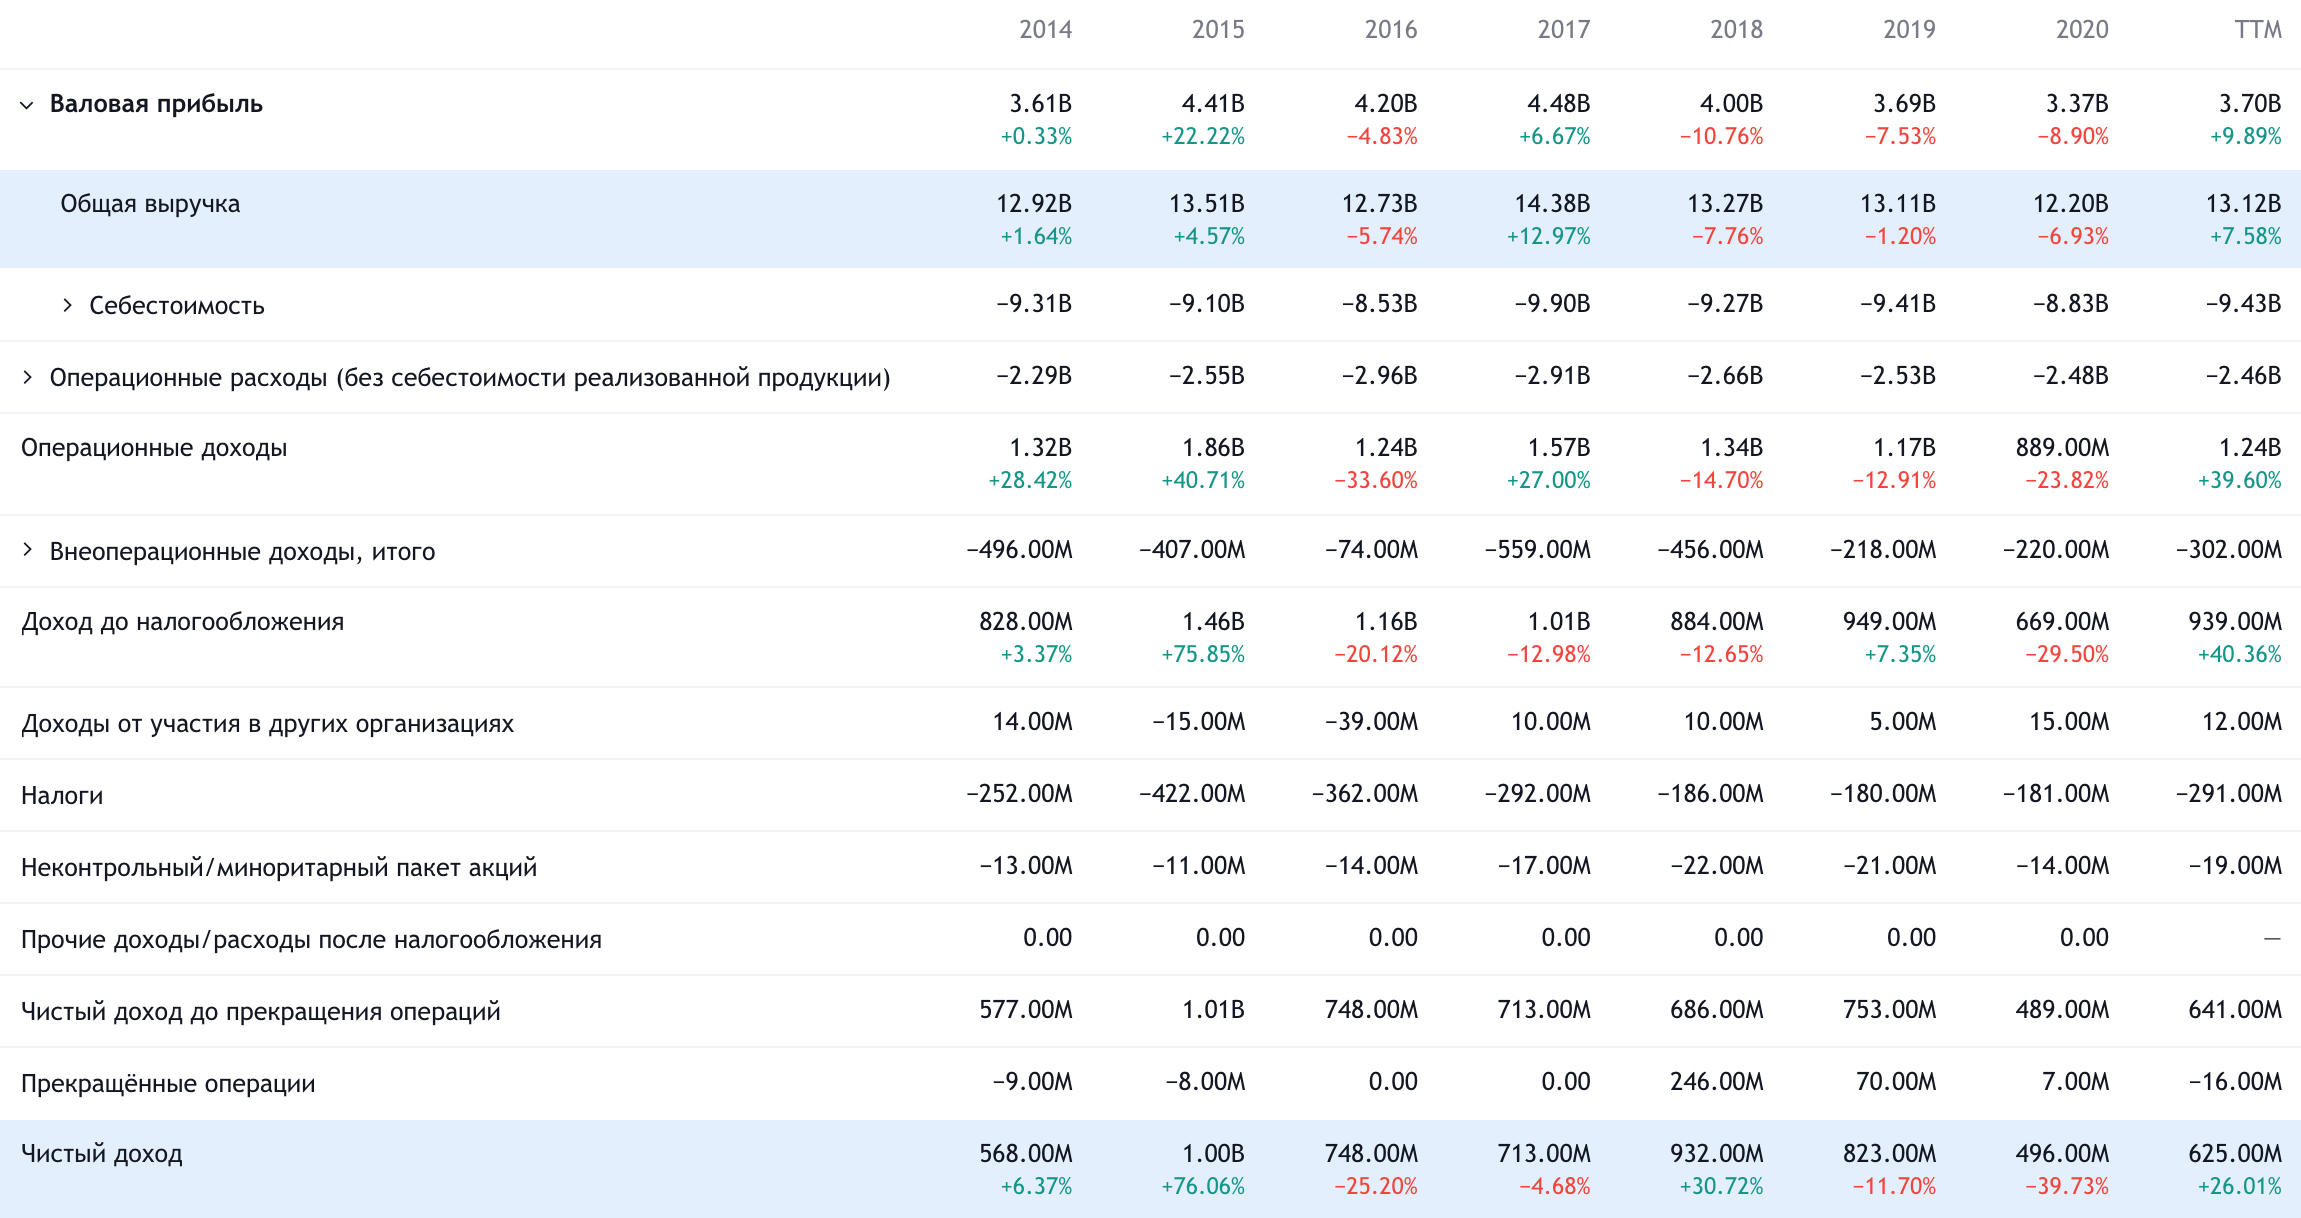Click pretax income change +75.85%
Screen dimensions: 2301x1218
pyautogui.click(x=1203, y=655)
